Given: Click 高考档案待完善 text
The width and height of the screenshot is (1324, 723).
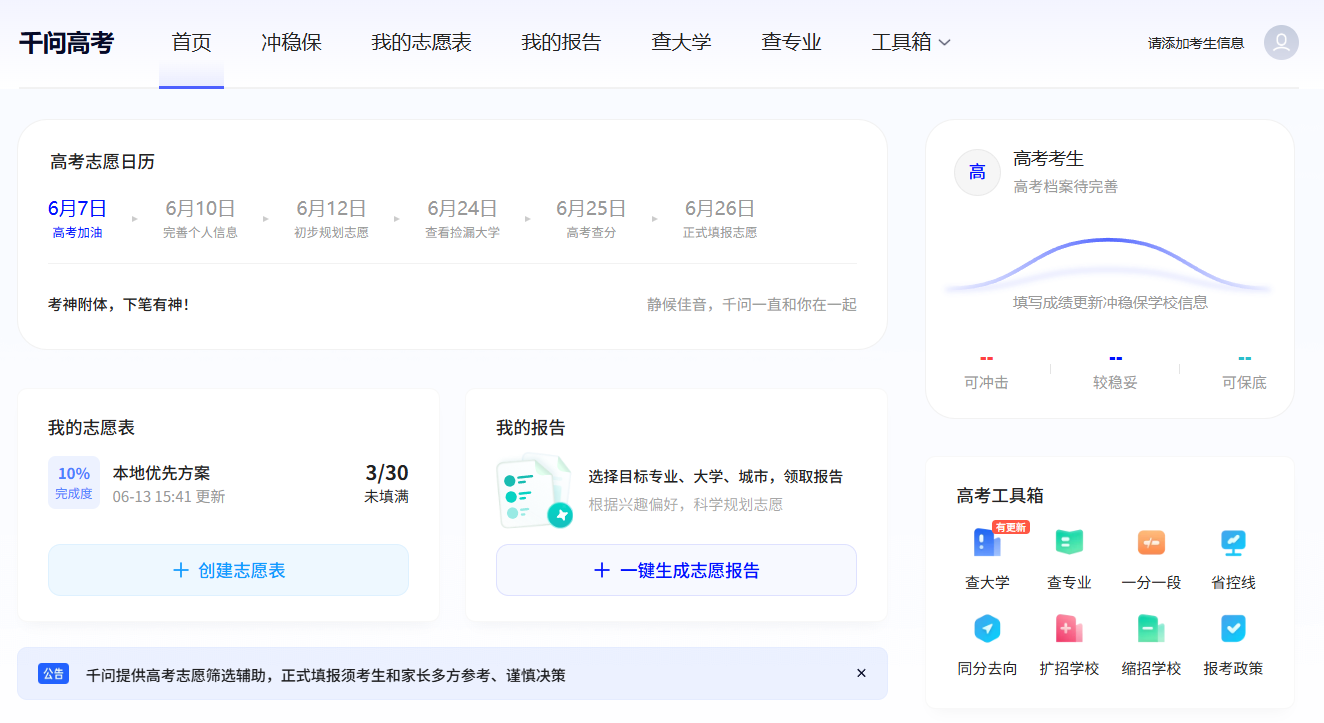Looking at the screenshot, I should pyautogui.click(x=1065, y=187).
